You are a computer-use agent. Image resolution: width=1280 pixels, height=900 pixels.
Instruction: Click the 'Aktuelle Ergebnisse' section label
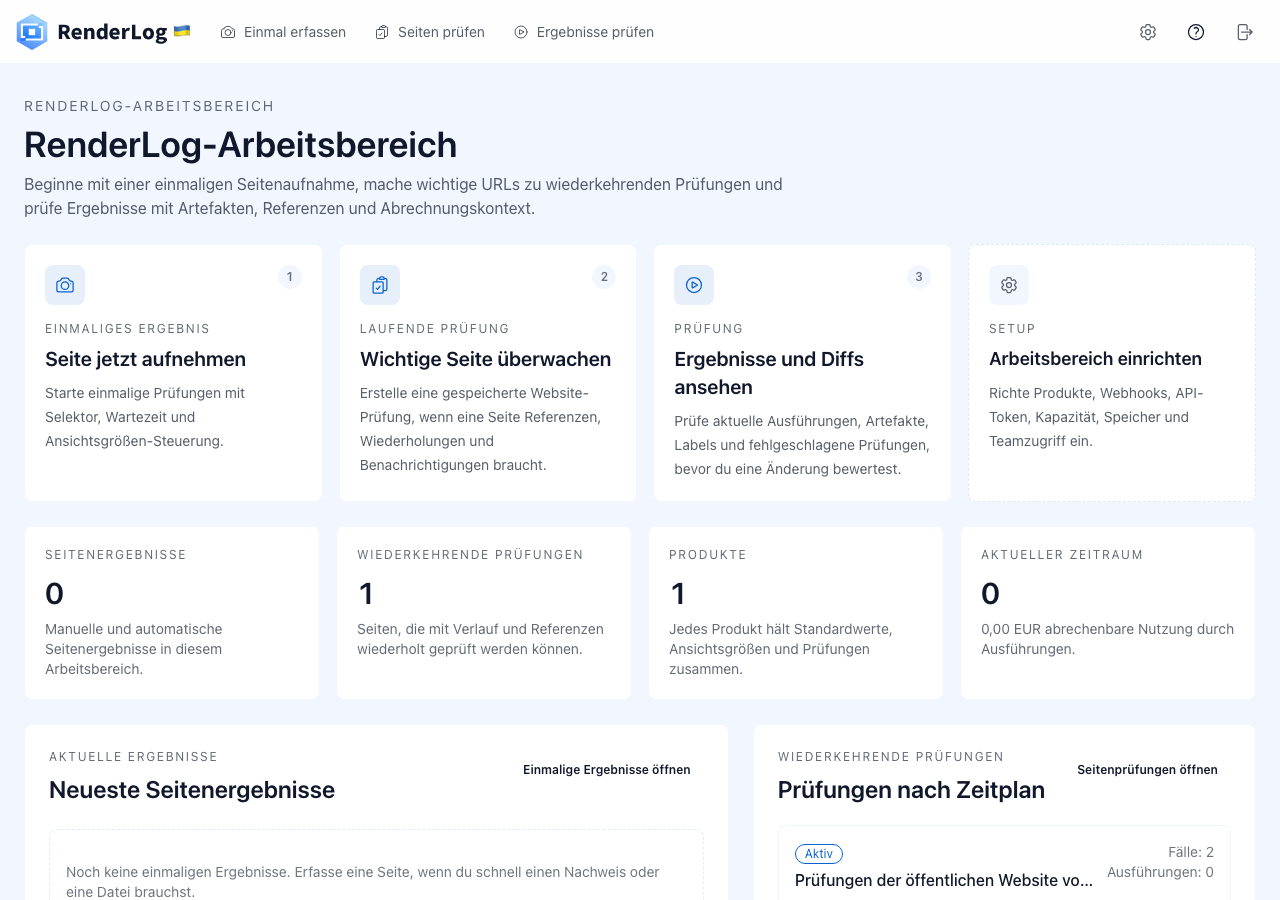tap(133, 757)
